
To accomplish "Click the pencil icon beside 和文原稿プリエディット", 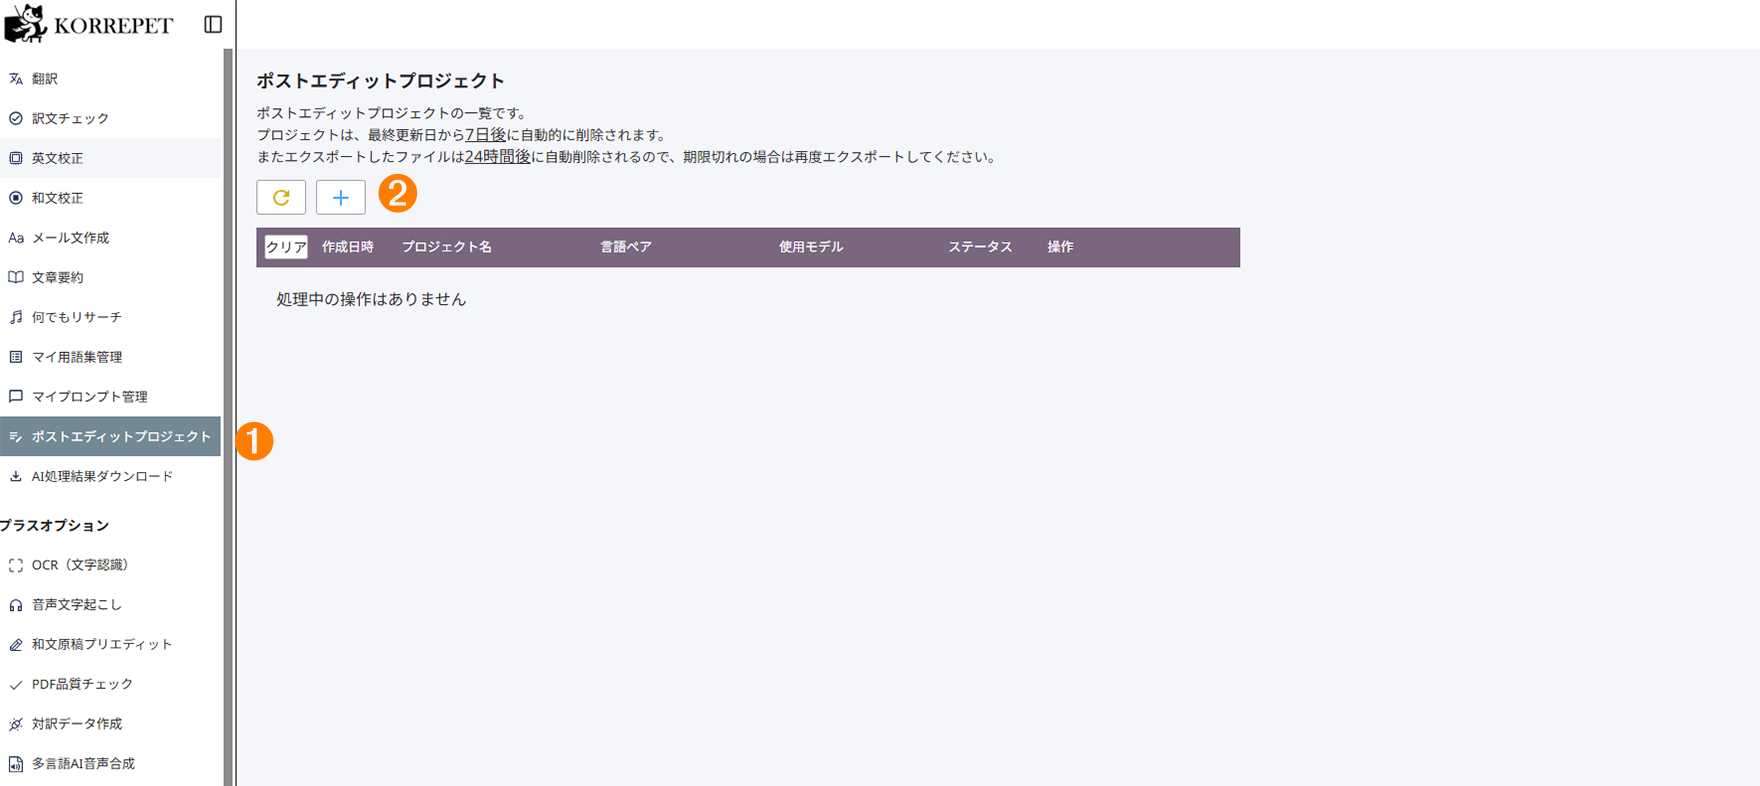I will [16, 645].
